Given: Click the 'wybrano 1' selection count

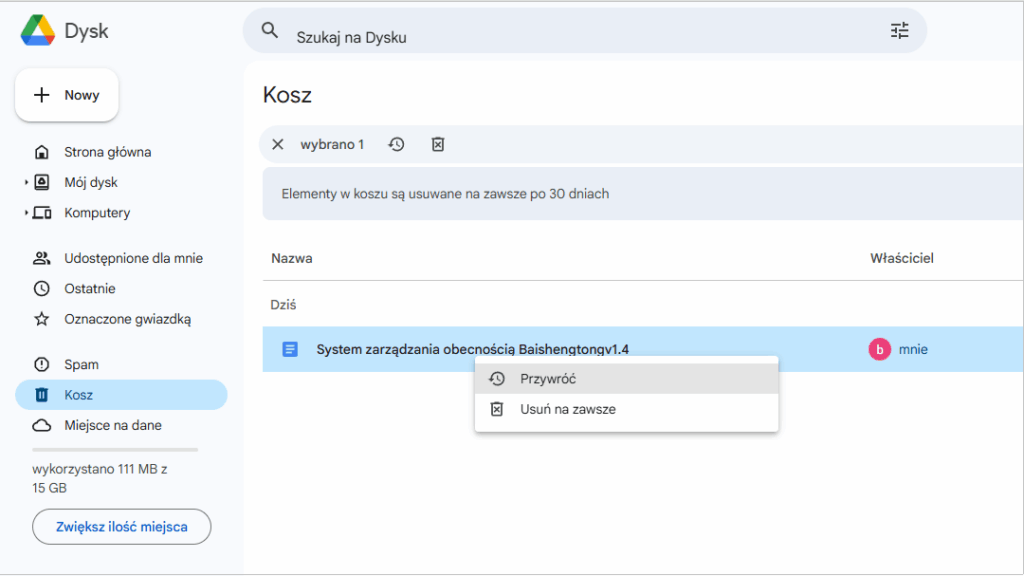Looking at the screenshot, I should point(332,144).
